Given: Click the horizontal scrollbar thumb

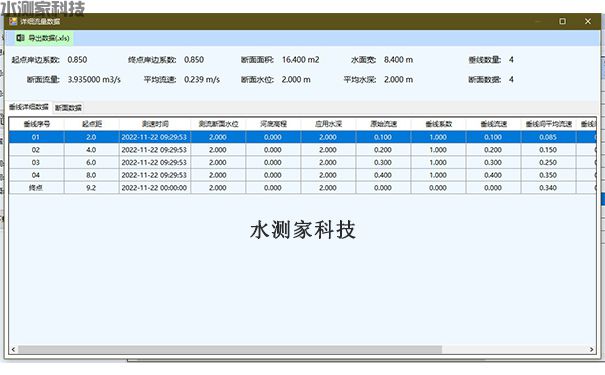Looking at the screenshot, I should tap(230, 350).
